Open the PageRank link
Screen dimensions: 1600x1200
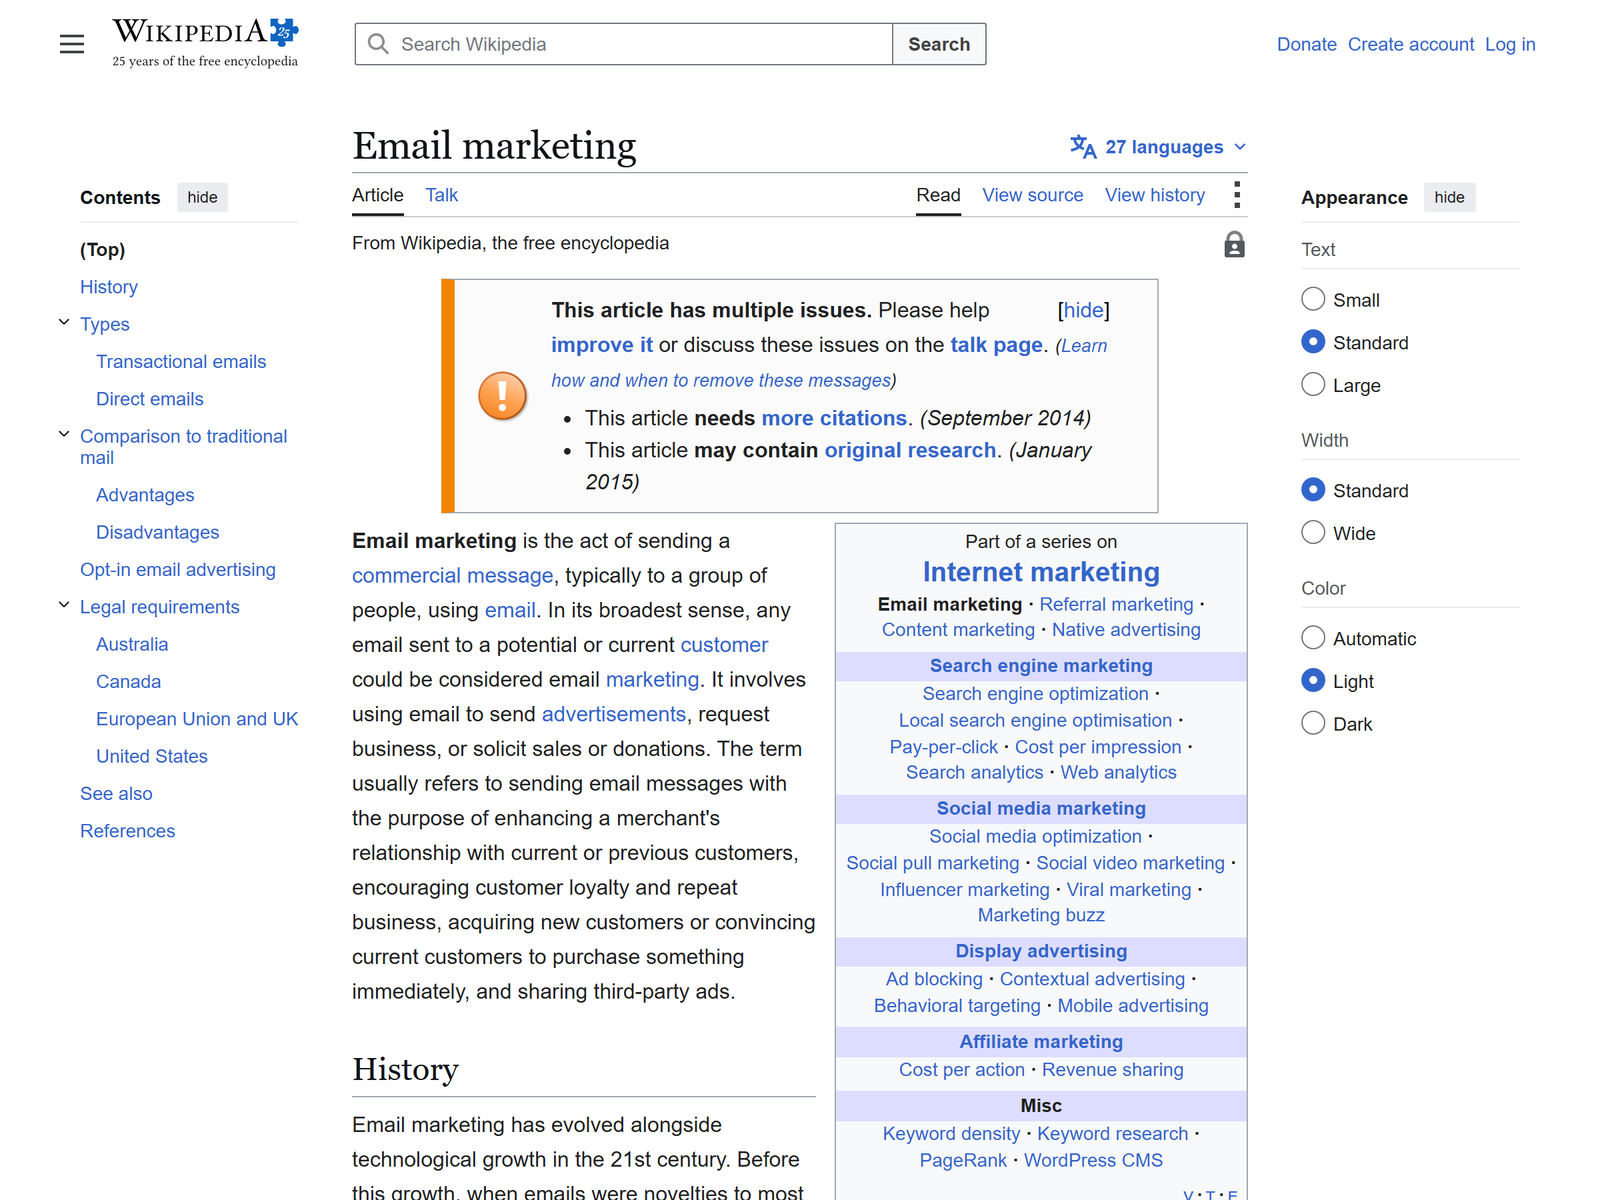coord(963,1160)
